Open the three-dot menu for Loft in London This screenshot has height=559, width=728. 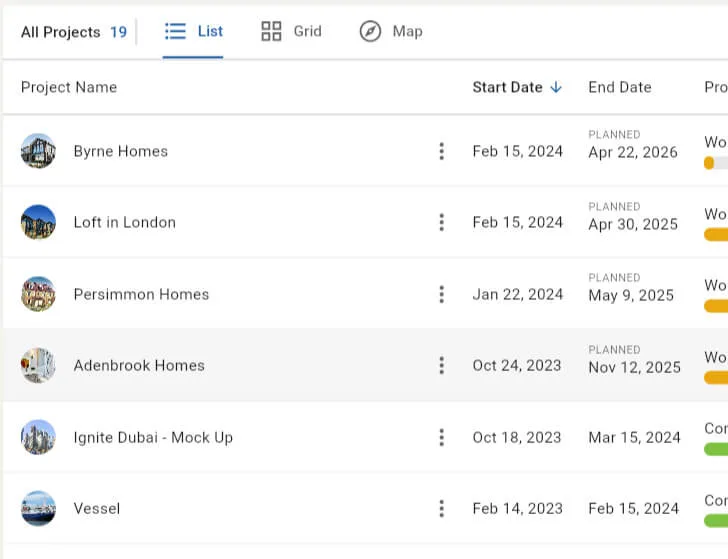coord(441,222)
